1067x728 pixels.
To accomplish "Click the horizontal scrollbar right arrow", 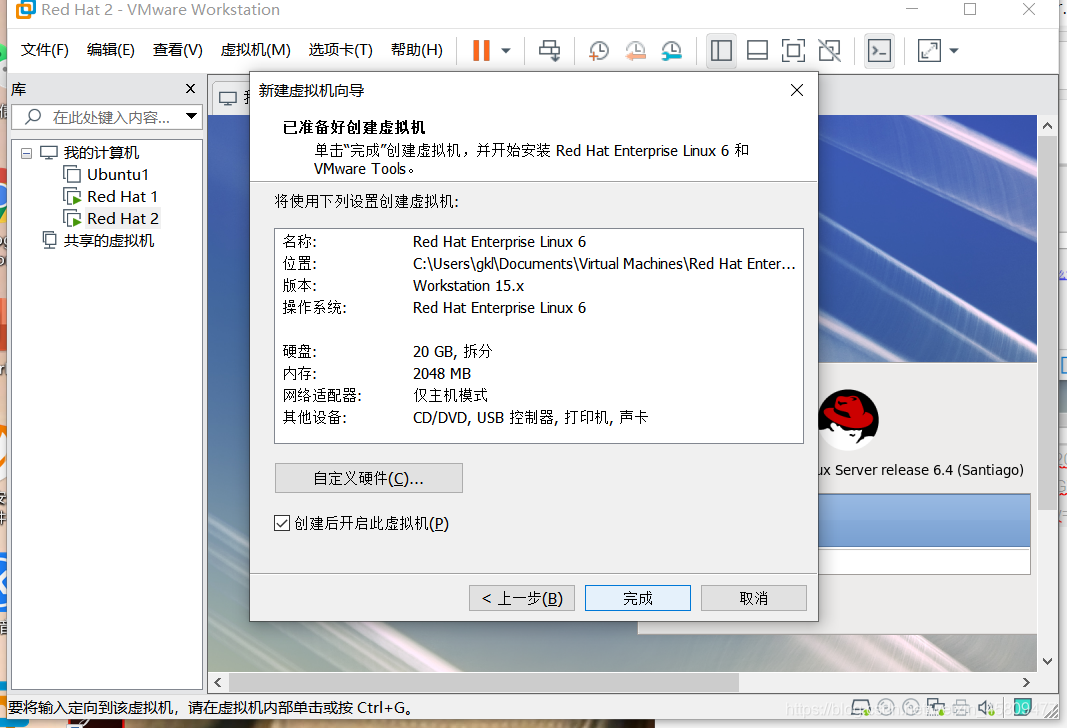I will point(1026,682).
